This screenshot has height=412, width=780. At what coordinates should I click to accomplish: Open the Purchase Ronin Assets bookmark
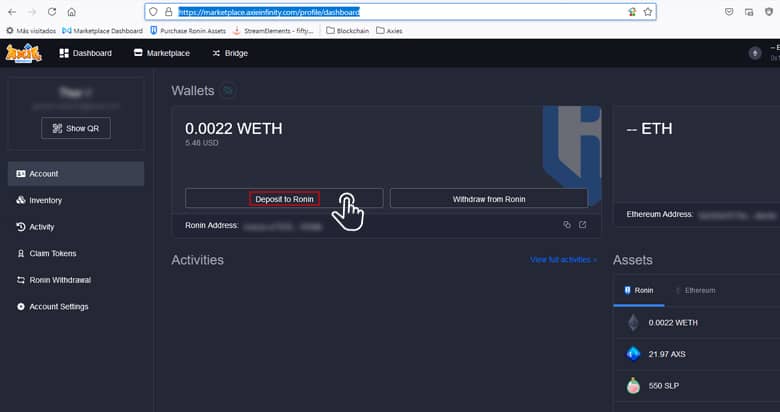coord(188,31)
